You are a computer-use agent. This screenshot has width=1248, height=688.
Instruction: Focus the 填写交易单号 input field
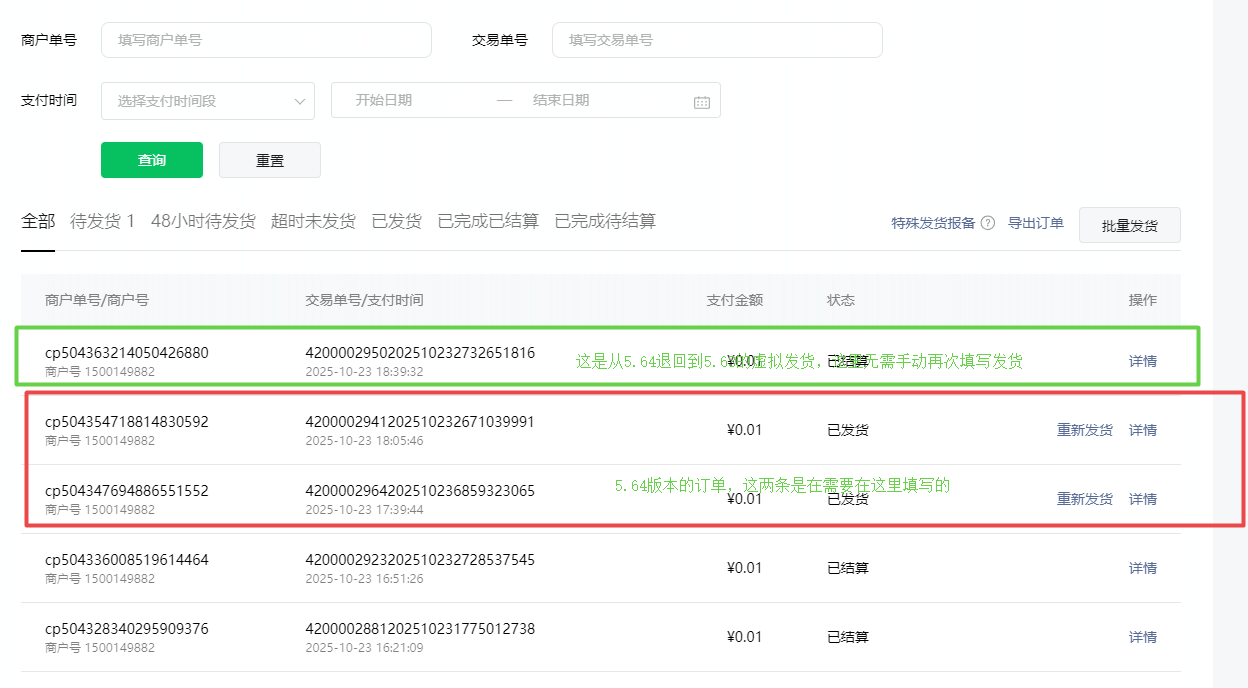(x=717, y=40)
